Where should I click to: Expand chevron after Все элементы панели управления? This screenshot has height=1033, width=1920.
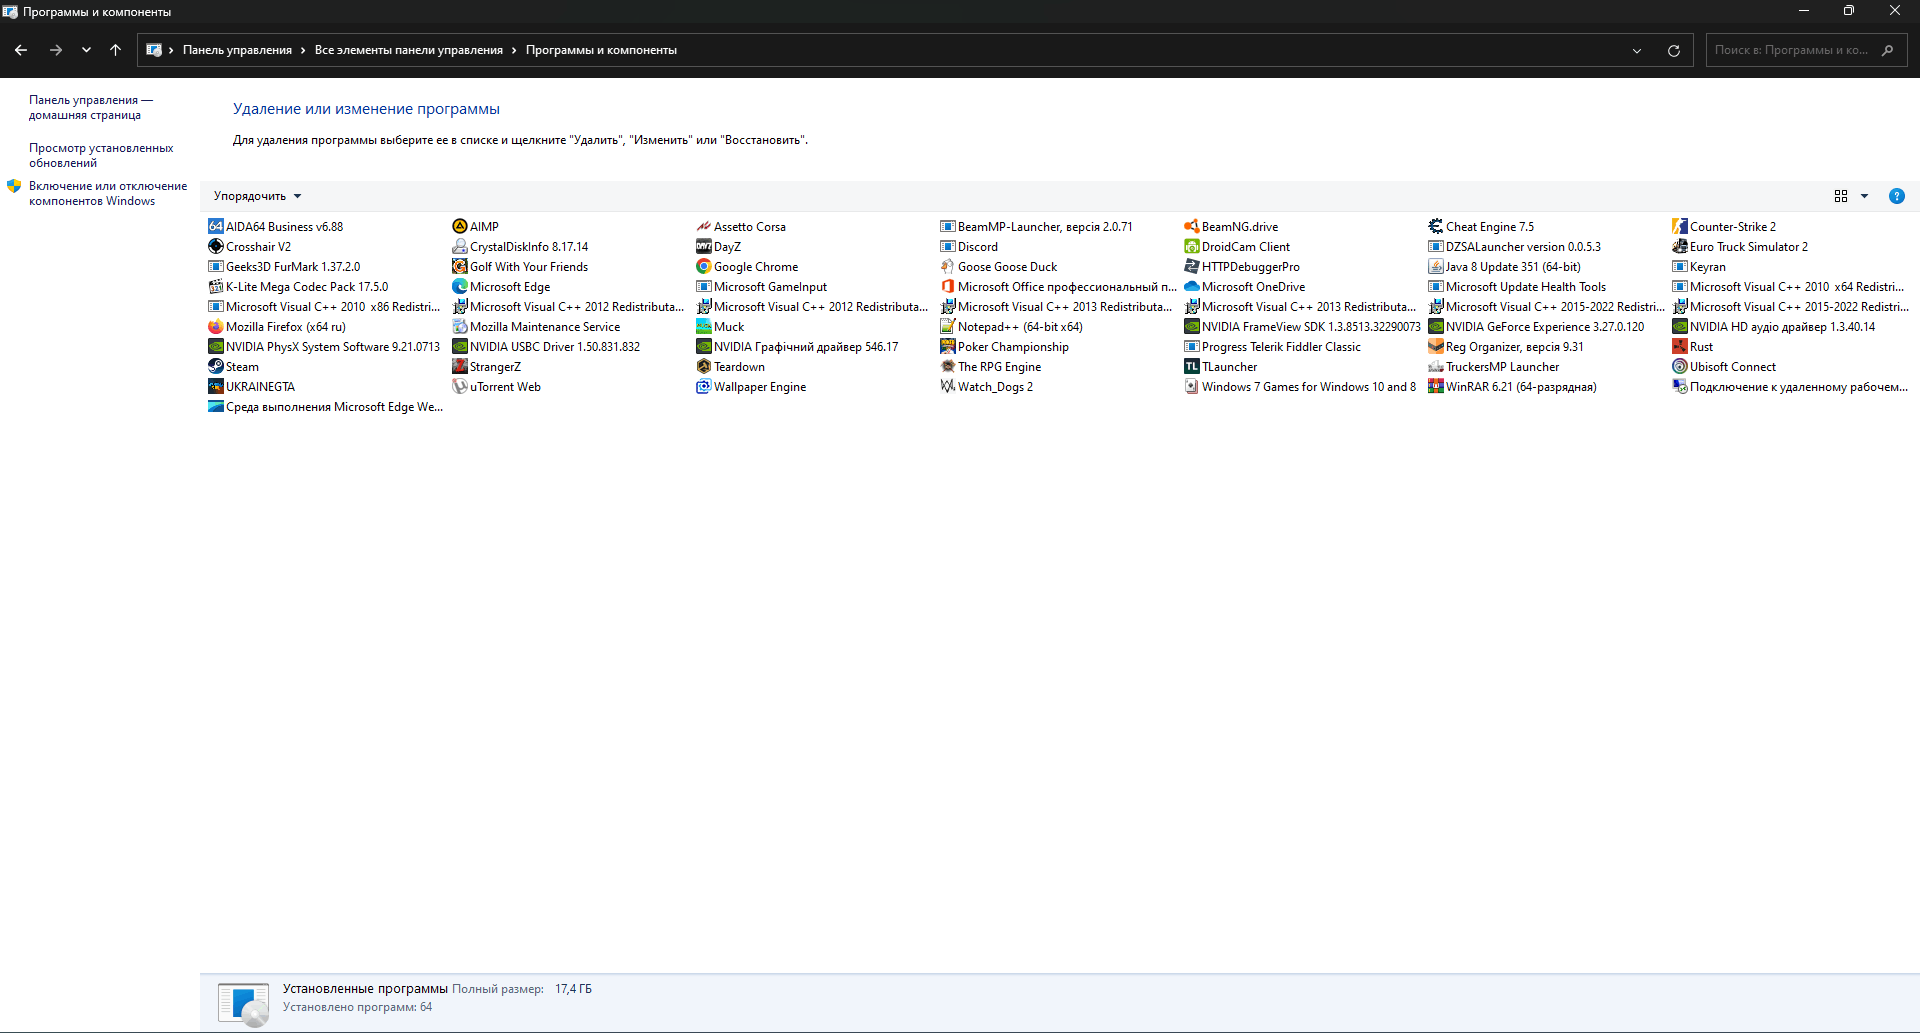click(x=514, y=50)
